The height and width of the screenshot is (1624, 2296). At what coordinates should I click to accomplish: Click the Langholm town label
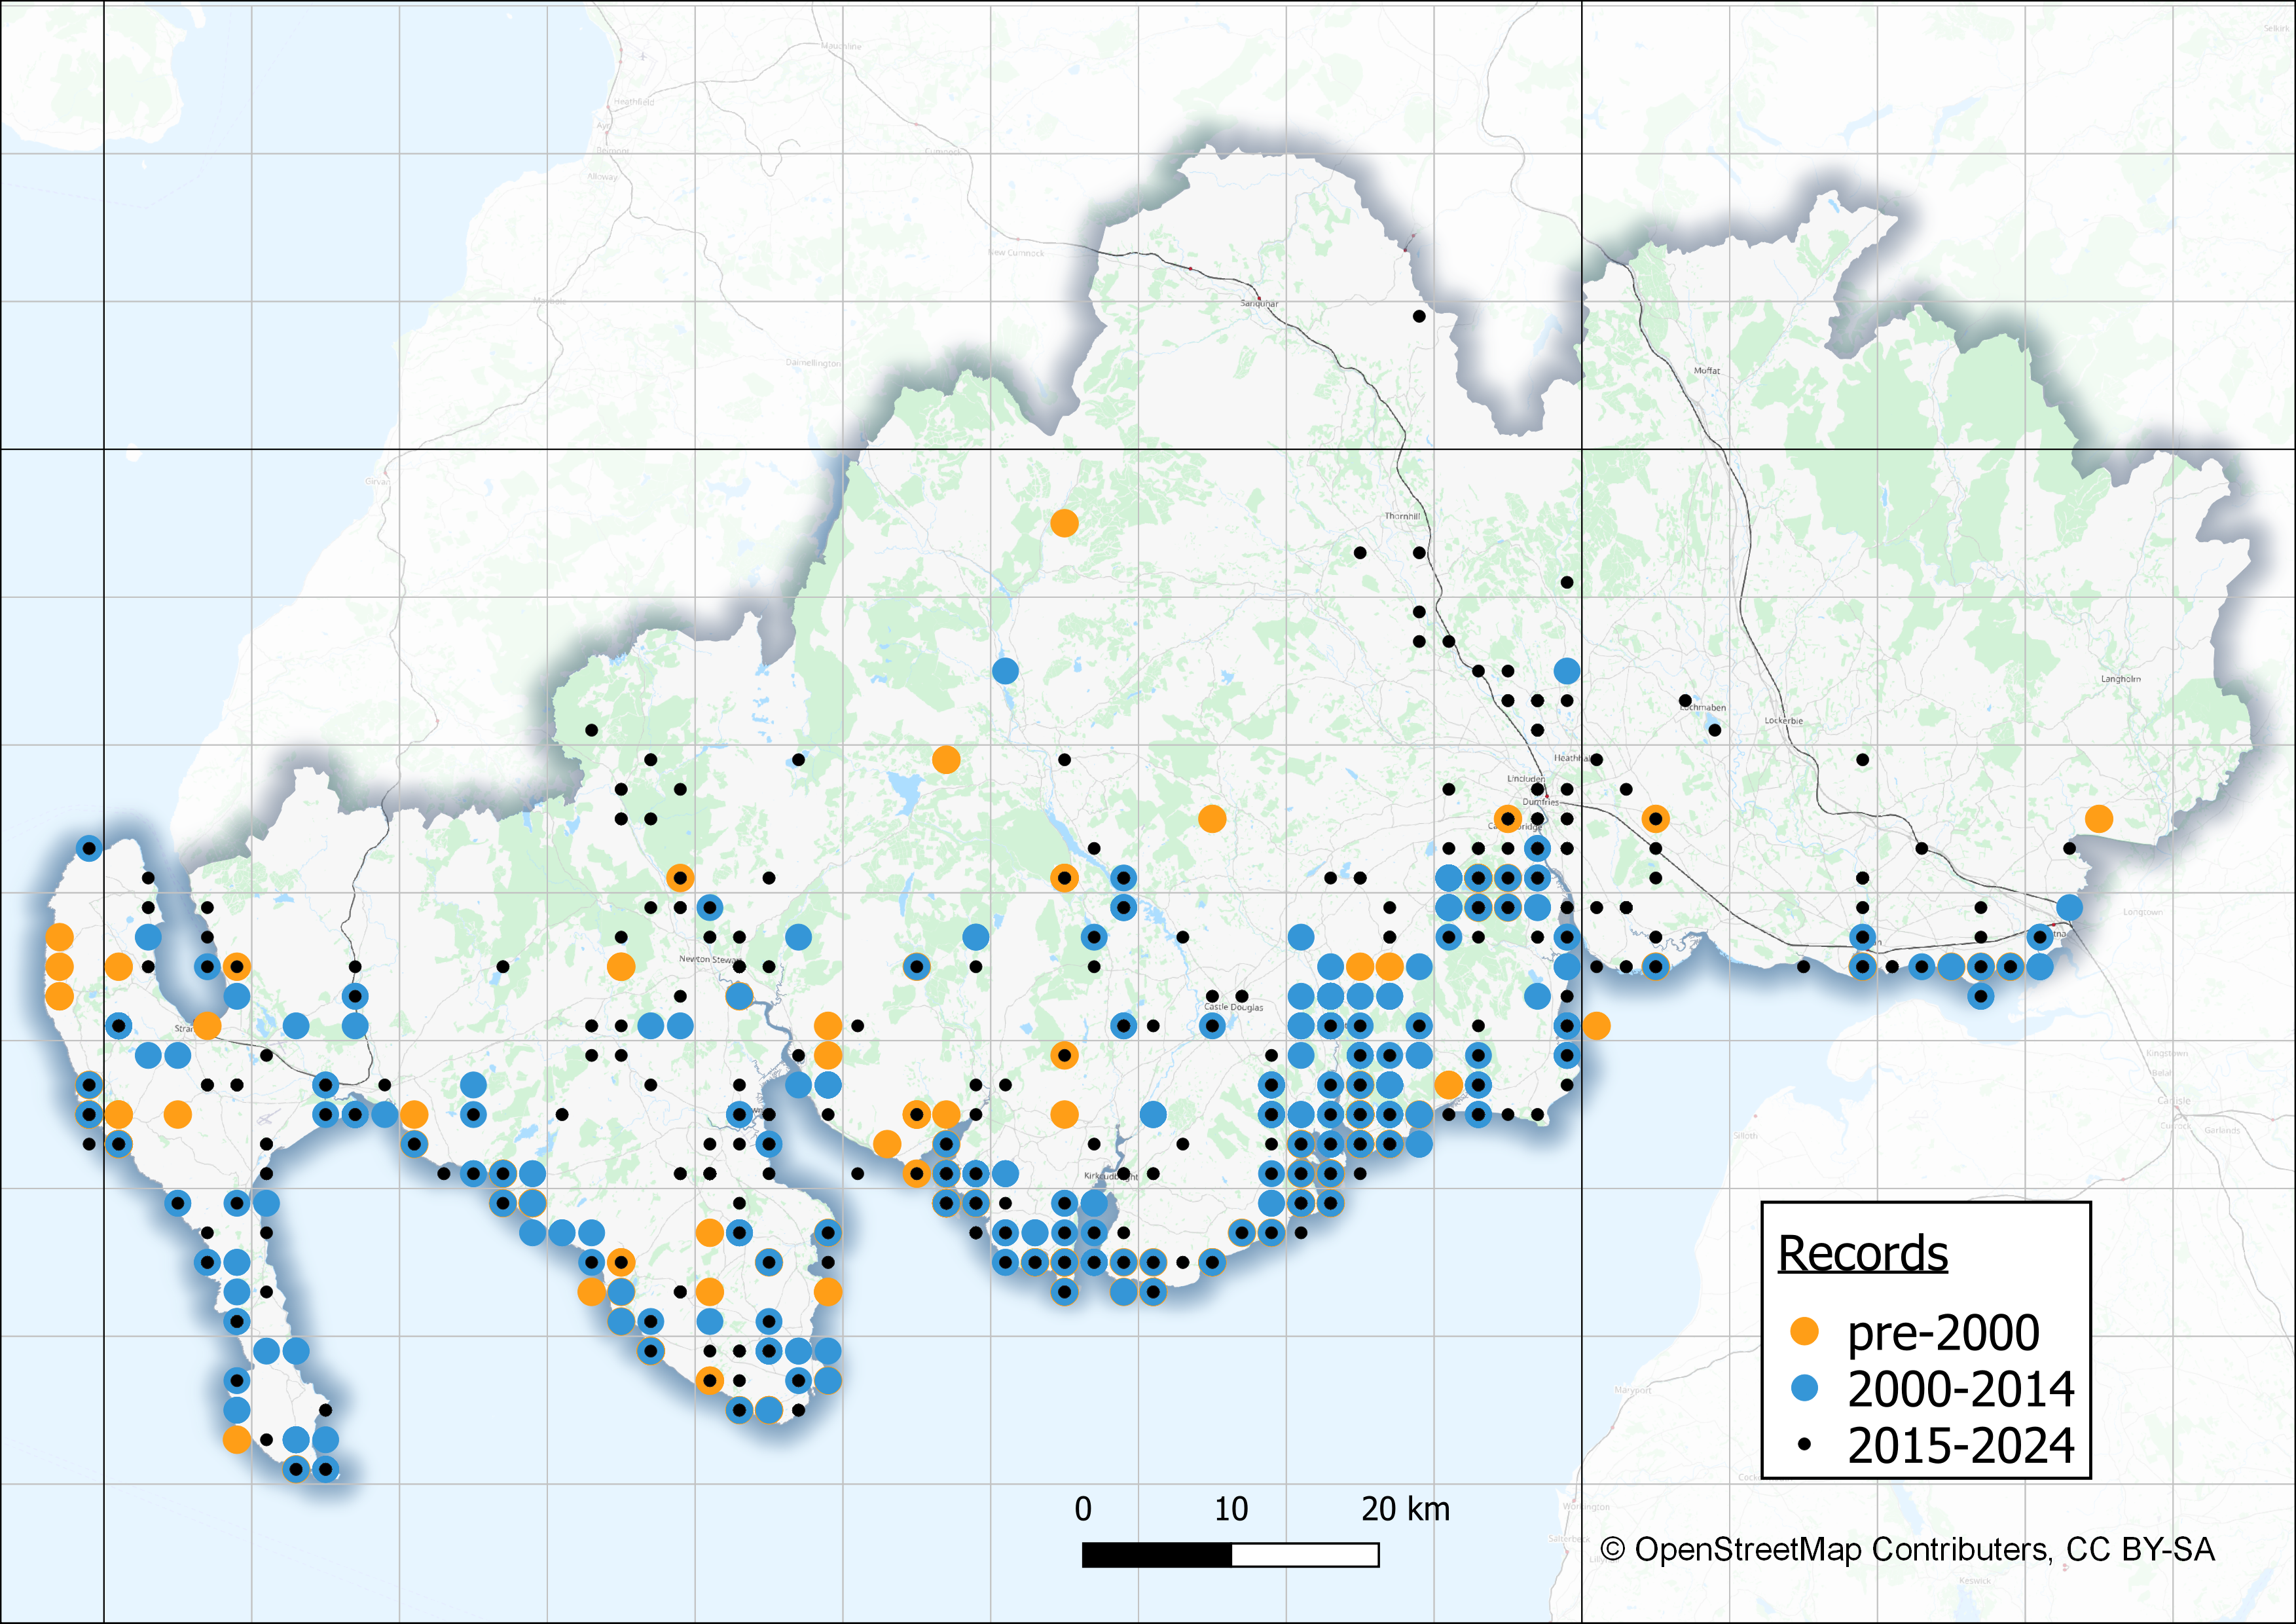tap(2120, 679)
